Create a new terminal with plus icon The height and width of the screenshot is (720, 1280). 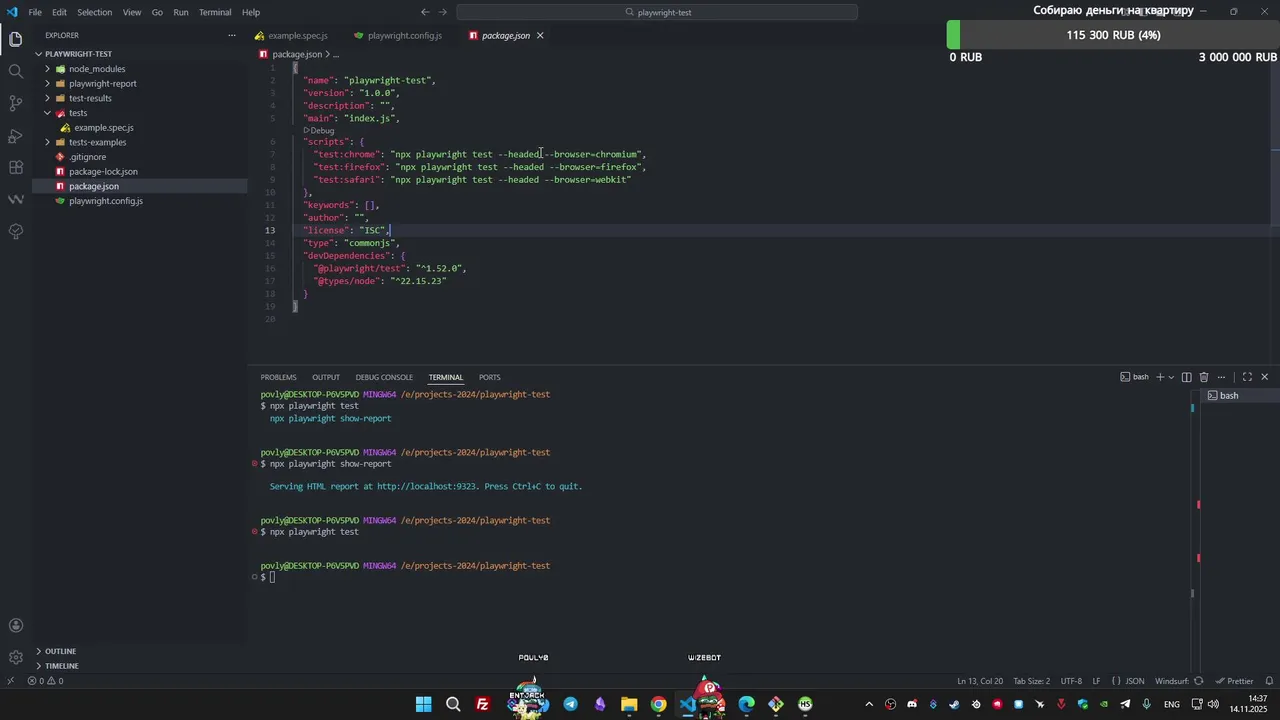pyautogui.click(x=1160, y=377)
